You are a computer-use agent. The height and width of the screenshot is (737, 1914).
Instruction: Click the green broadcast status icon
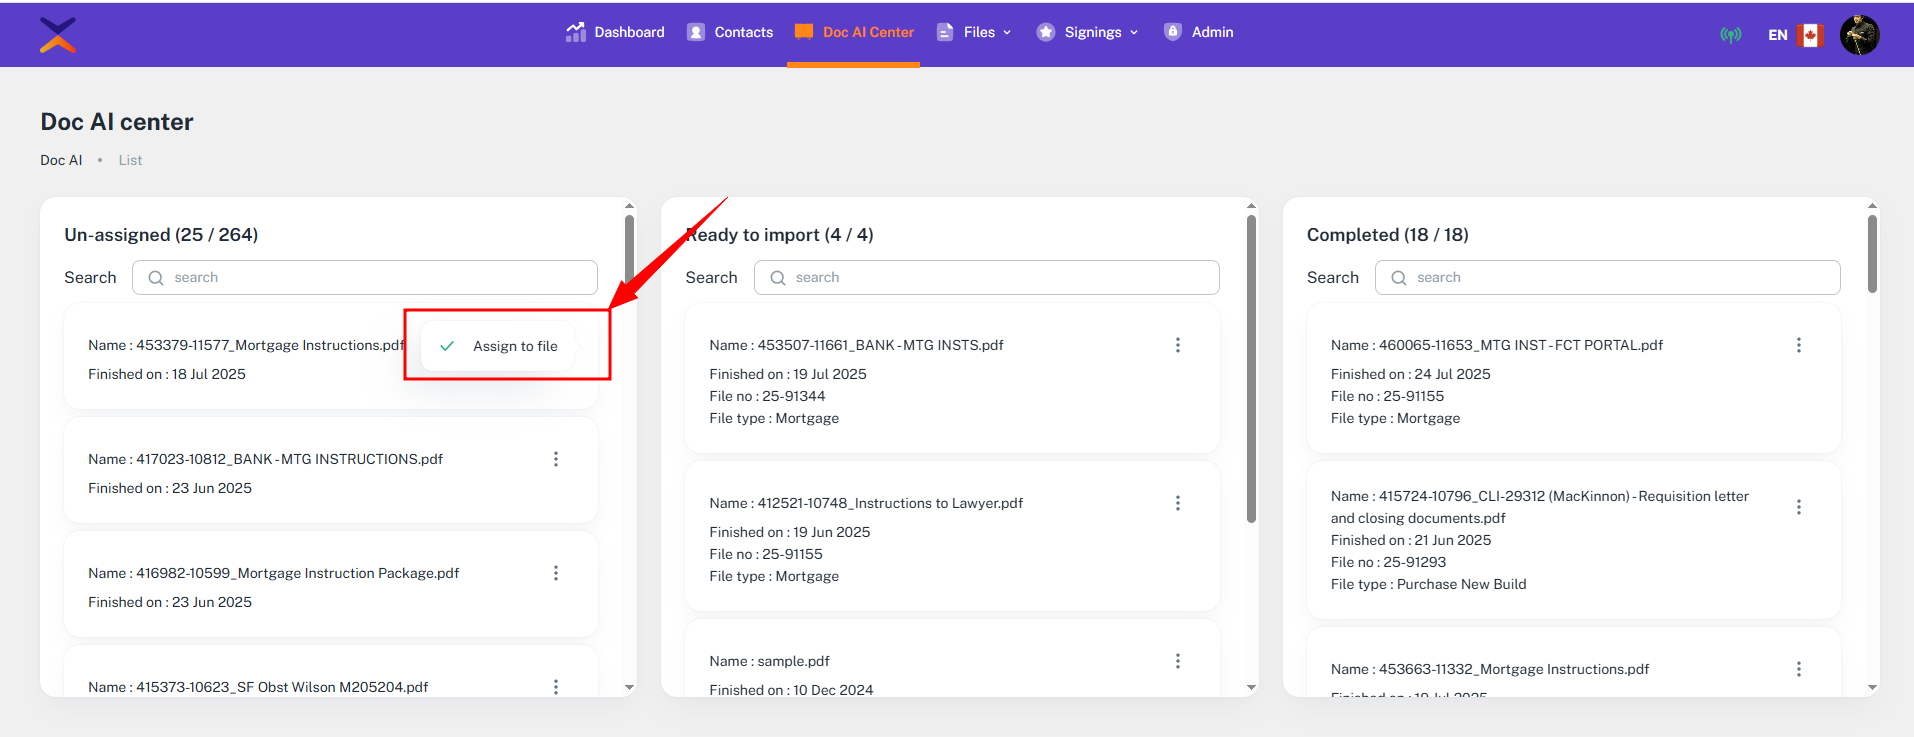(x=1730, y=35)
